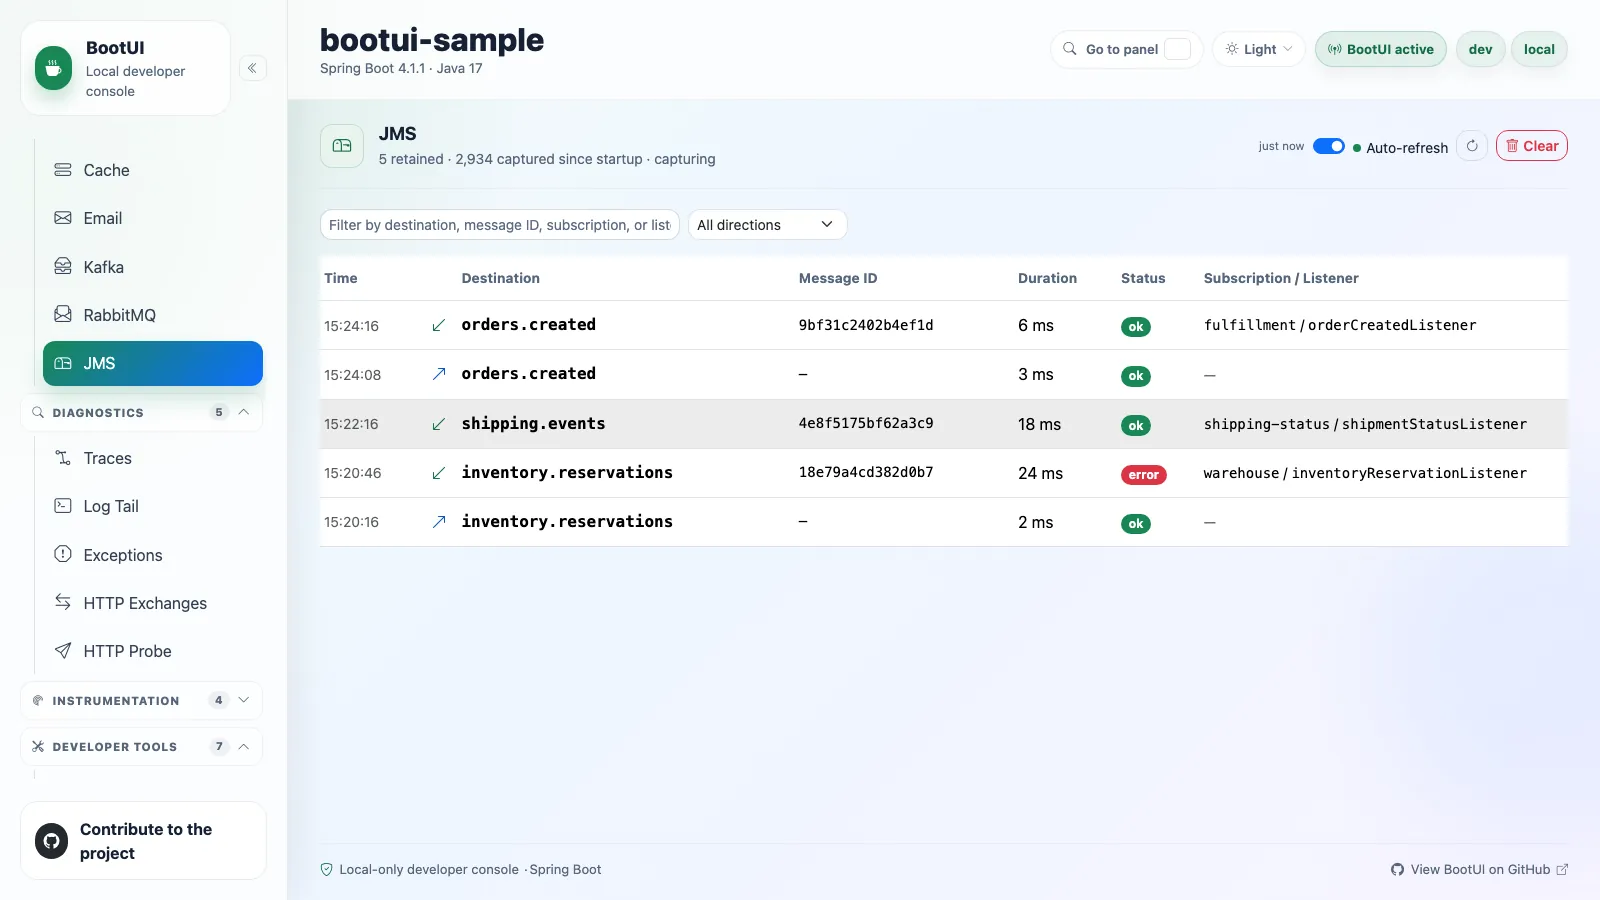
Task: Click the JMS panel header icon
Action: tap(342, 146)
